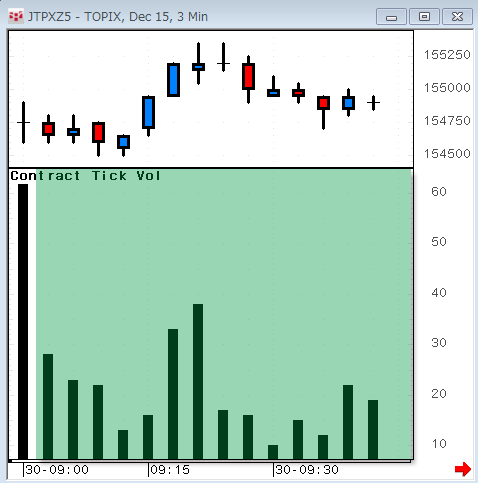Image resolution: width=478 pixels, height=483 pixels.
Task: Select the tallest black volume bar
Action: pyautogui.click(x=23, y=322)
